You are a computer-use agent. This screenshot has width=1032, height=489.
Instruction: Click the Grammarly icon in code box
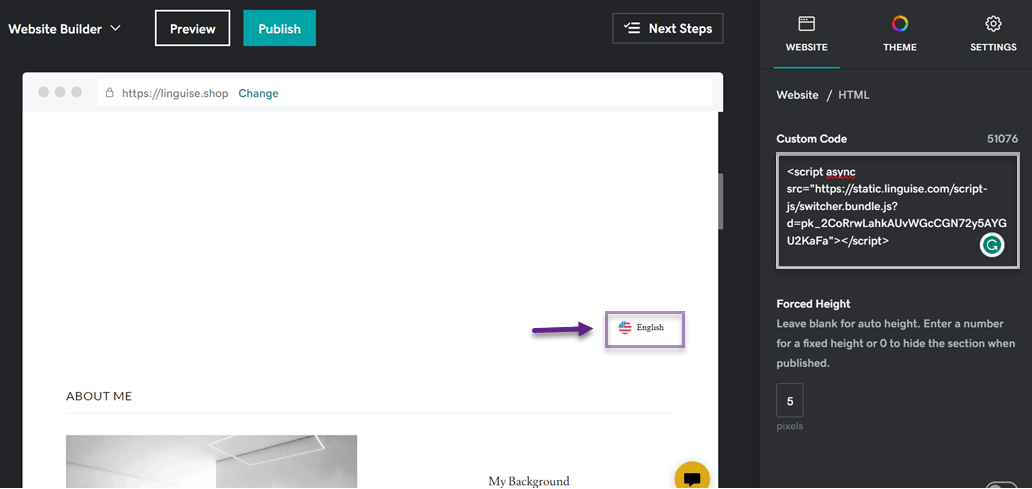point(991,245)
